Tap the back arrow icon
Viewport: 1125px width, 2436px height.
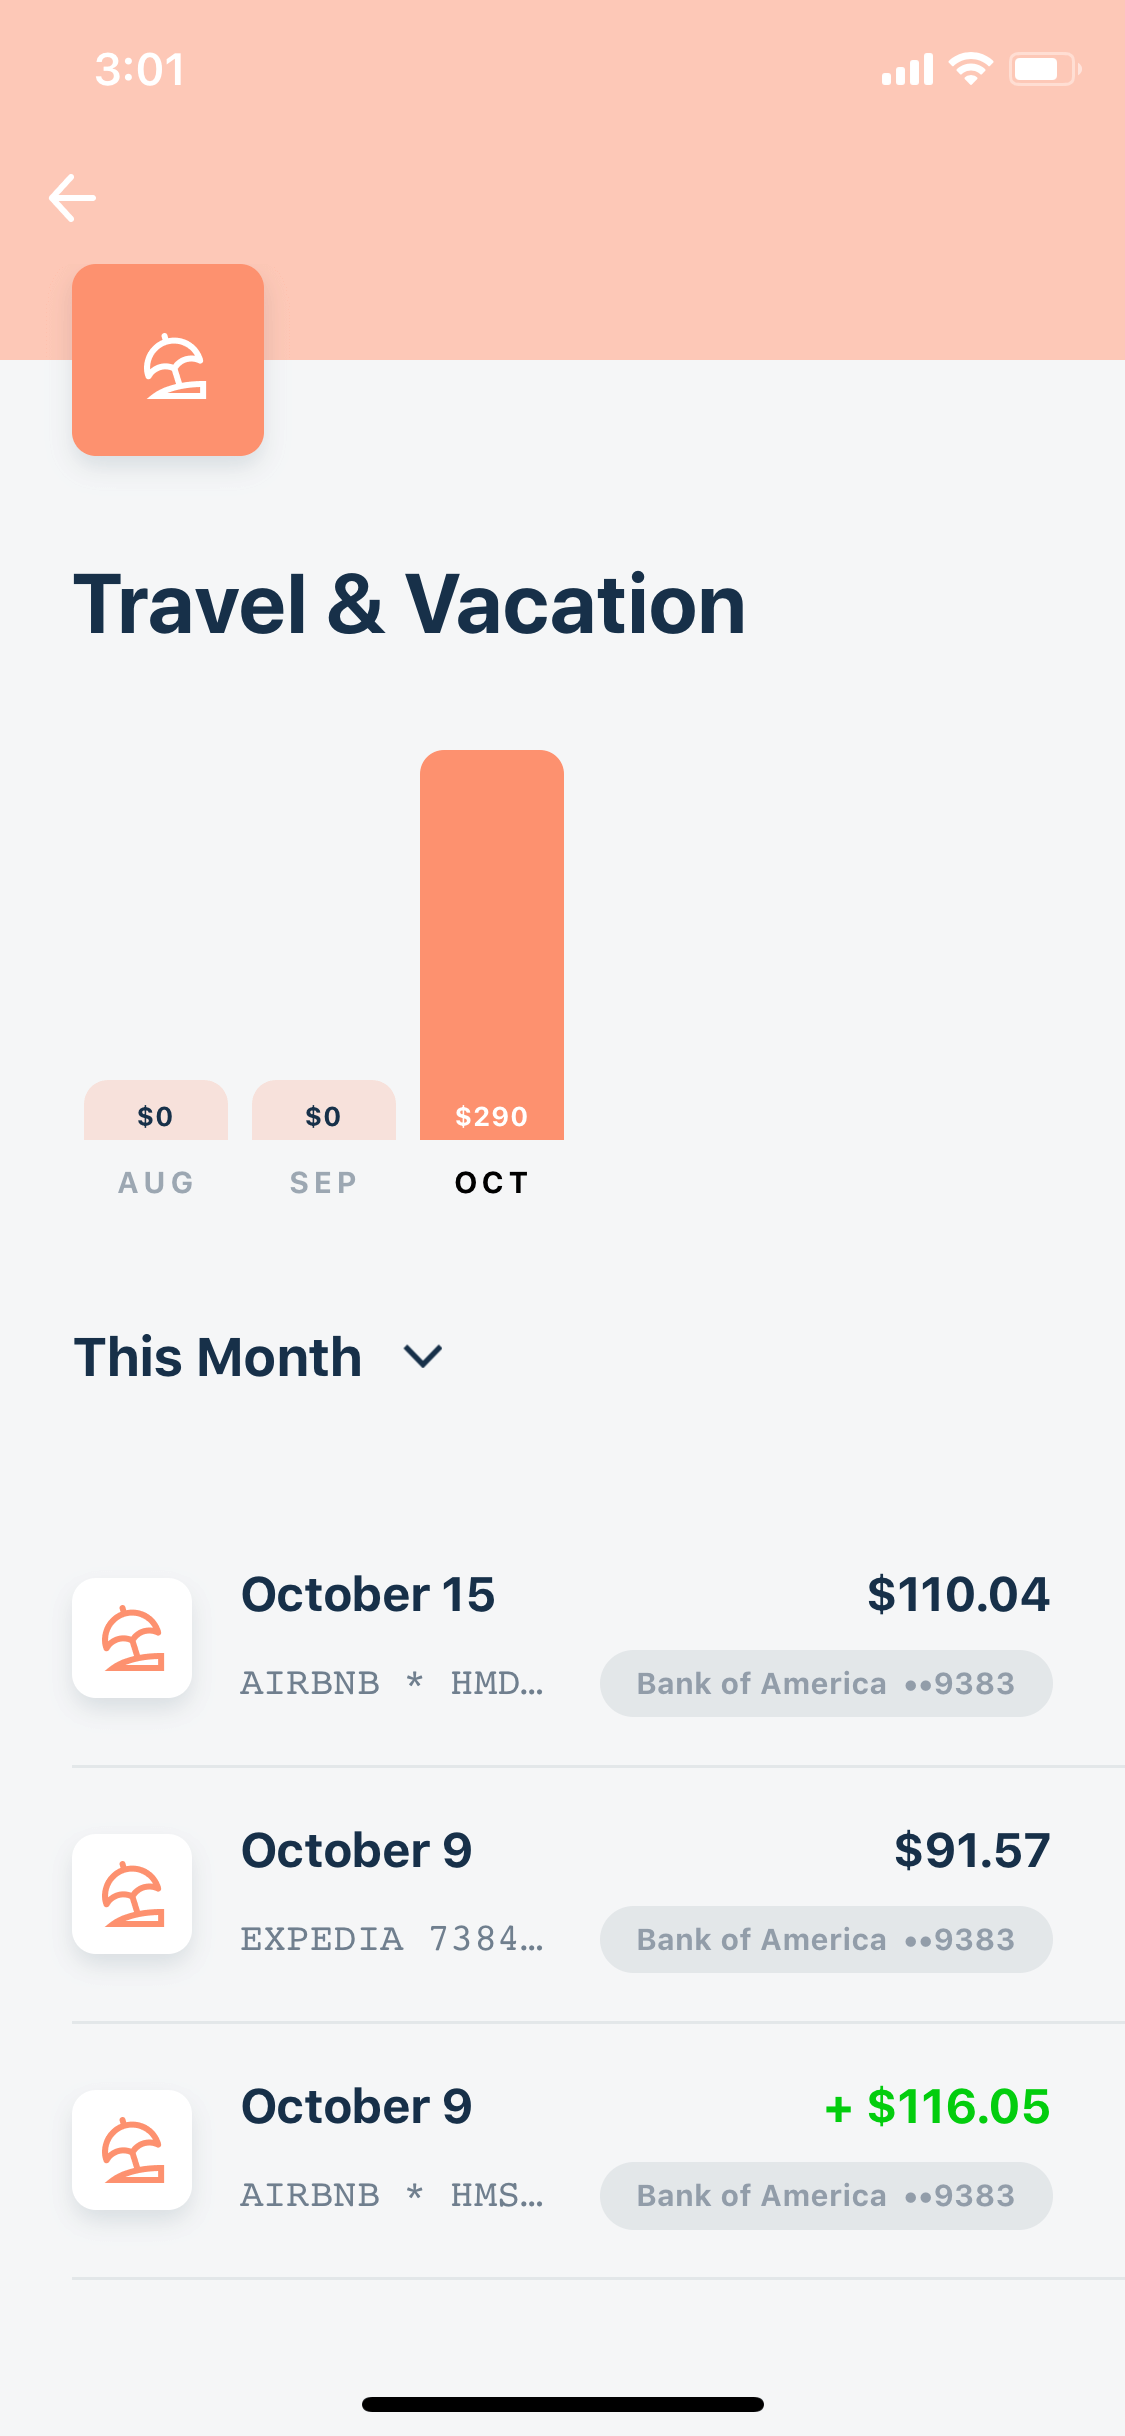[72, 197]
